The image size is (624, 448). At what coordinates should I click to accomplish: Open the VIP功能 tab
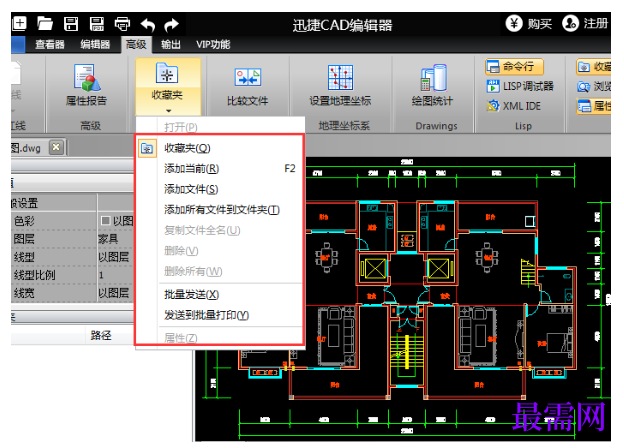tap(213, 44)
